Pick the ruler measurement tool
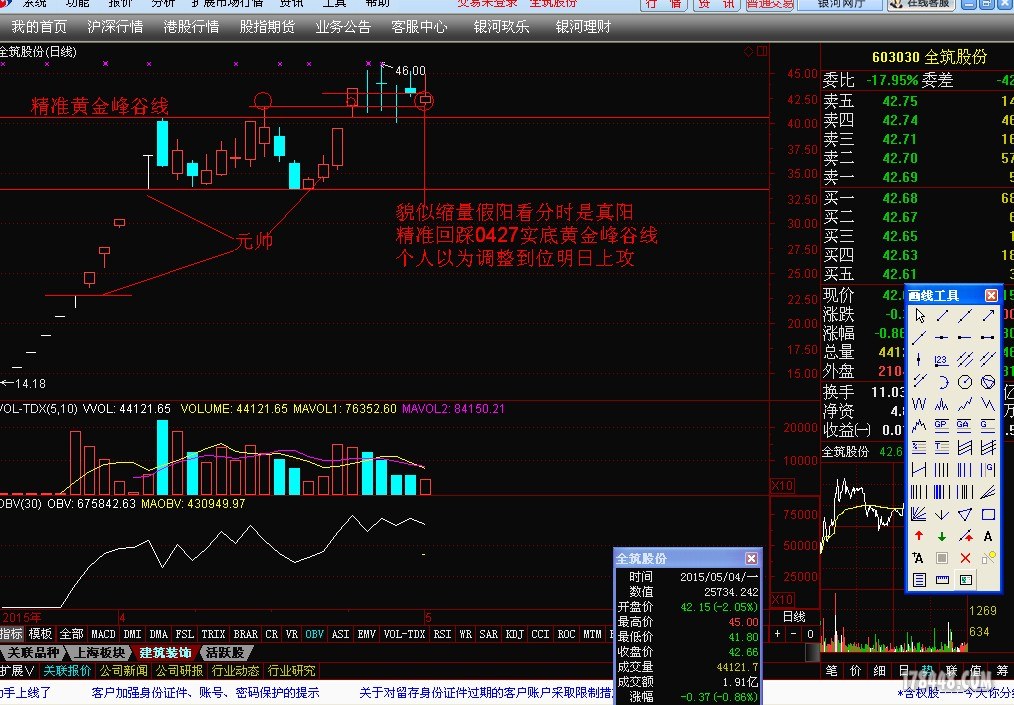Viewport: 1014px width, 705px height. tap(942, 580)
